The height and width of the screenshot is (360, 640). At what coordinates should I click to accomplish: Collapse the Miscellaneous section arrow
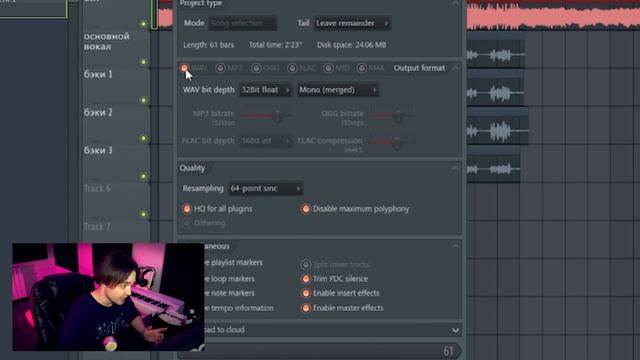point(456,246)
